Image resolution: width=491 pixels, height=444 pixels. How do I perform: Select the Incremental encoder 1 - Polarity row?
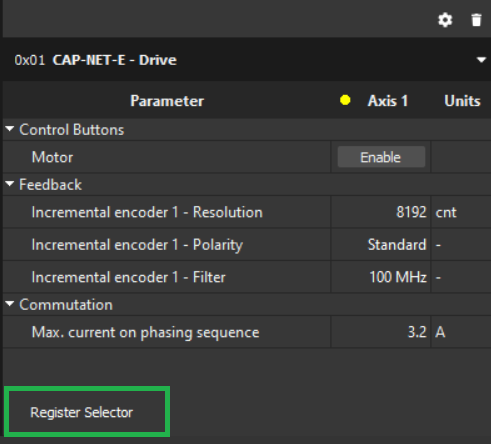click(247, 245)
